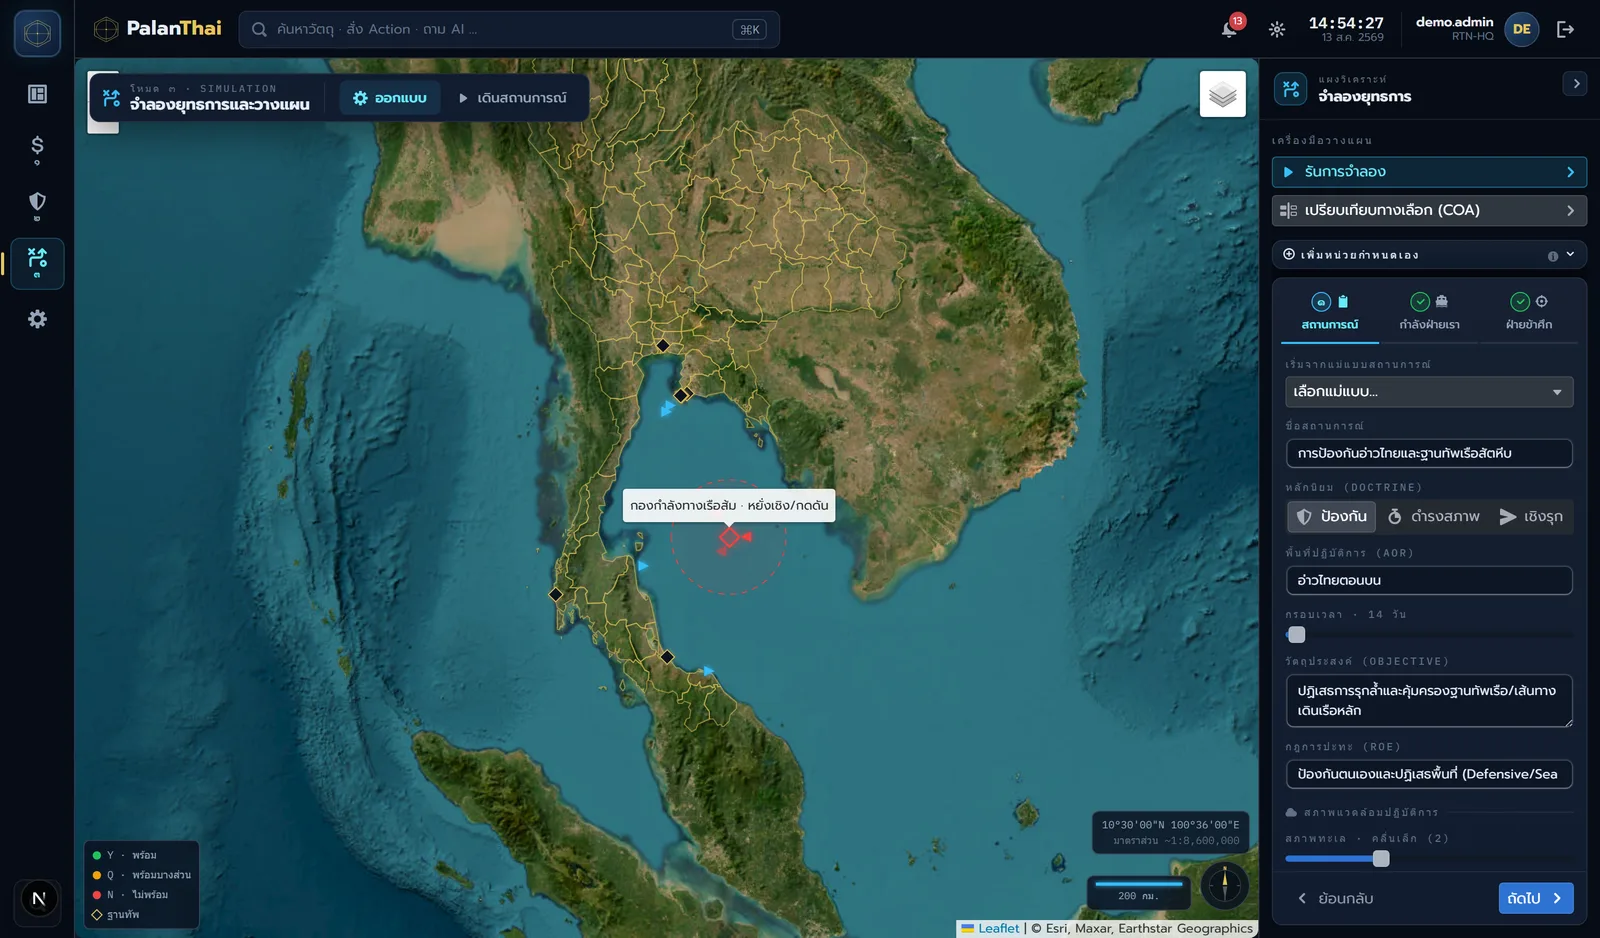
Task: Select the ป้องกัน doctrine option
Action: (1332, 516)
